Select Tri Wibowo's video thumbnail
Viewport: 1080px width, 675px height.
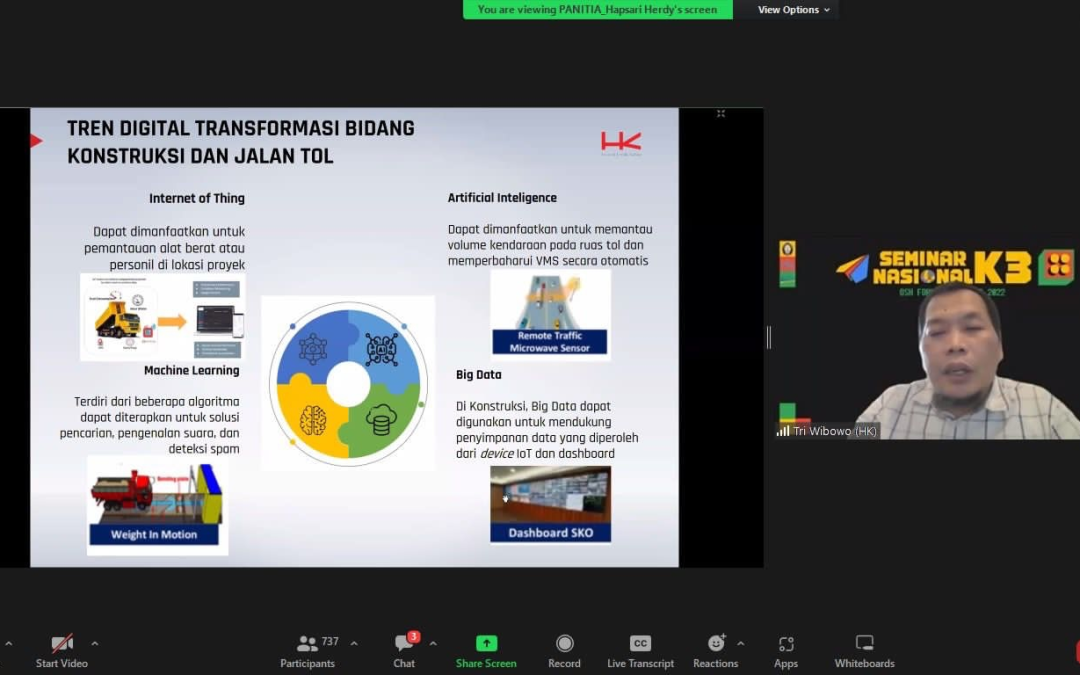928,340
